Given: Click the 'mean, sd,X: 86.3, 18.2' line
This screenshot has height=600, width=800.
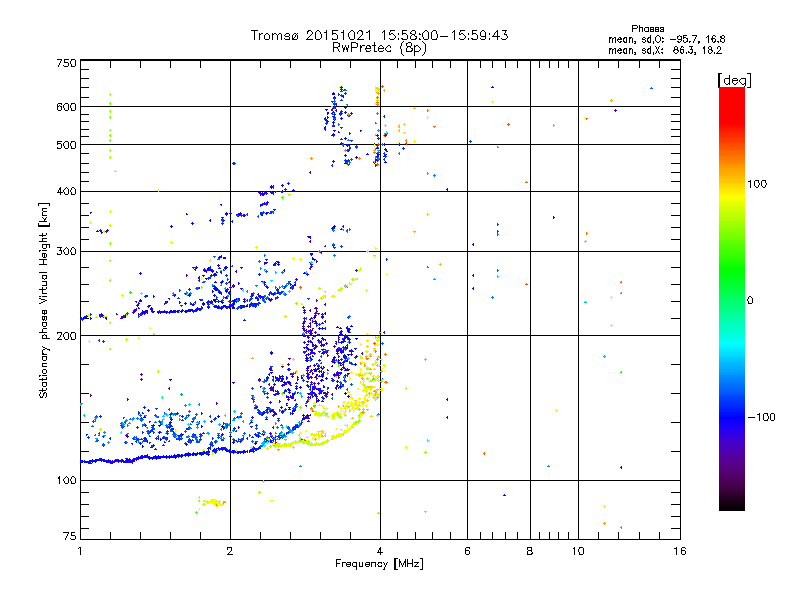Looking at the screenshot, I should [665, 50].
